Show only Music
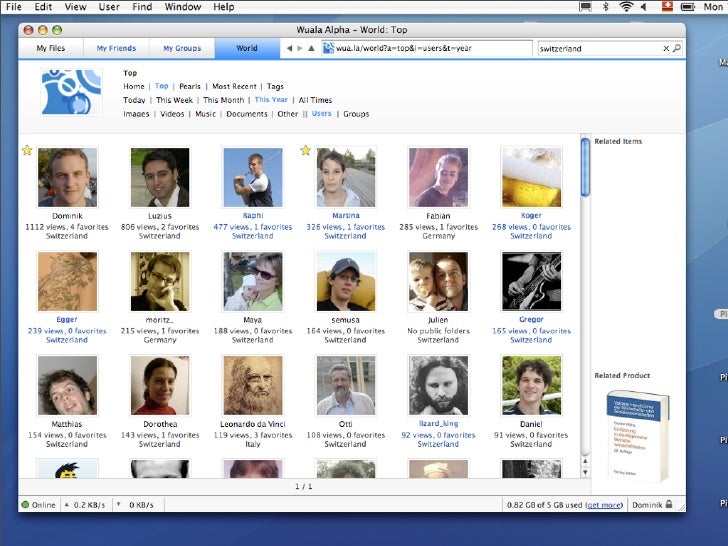This screenshot has height=546, width=728. point(205,114)
